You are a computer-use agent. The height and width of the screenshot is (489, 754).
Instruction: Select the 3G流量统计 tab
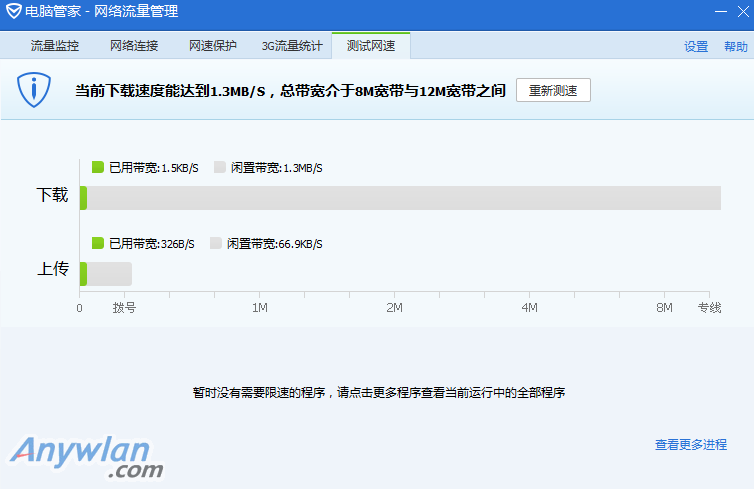coord(292,46)
